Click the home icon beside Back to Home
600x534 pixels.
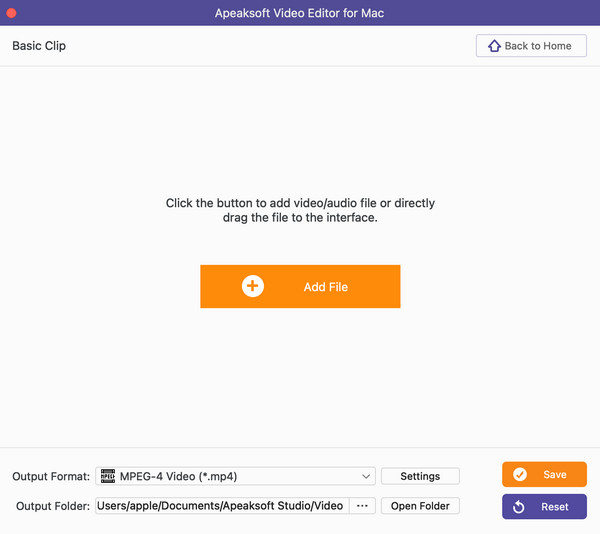point(494,46)
